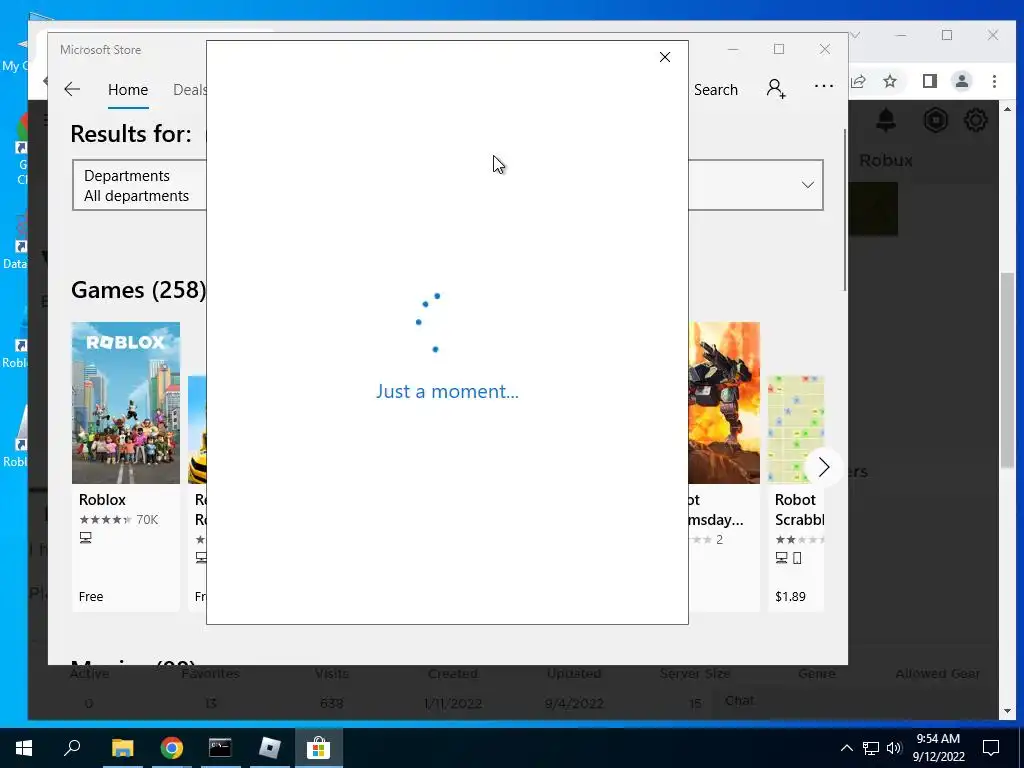
Task: Click the Roblox game title text
Action: [102, 500]
